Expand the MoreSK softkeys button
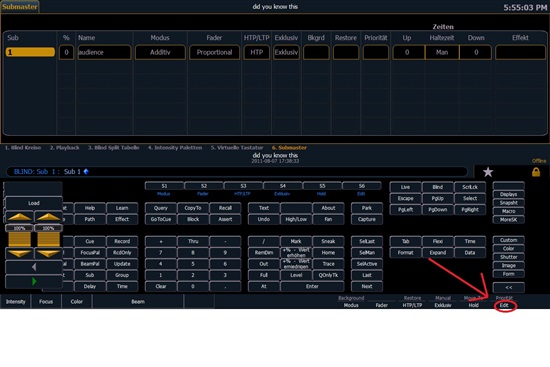The height and width of the screenshot is (367, 550). tap(508, 220)
